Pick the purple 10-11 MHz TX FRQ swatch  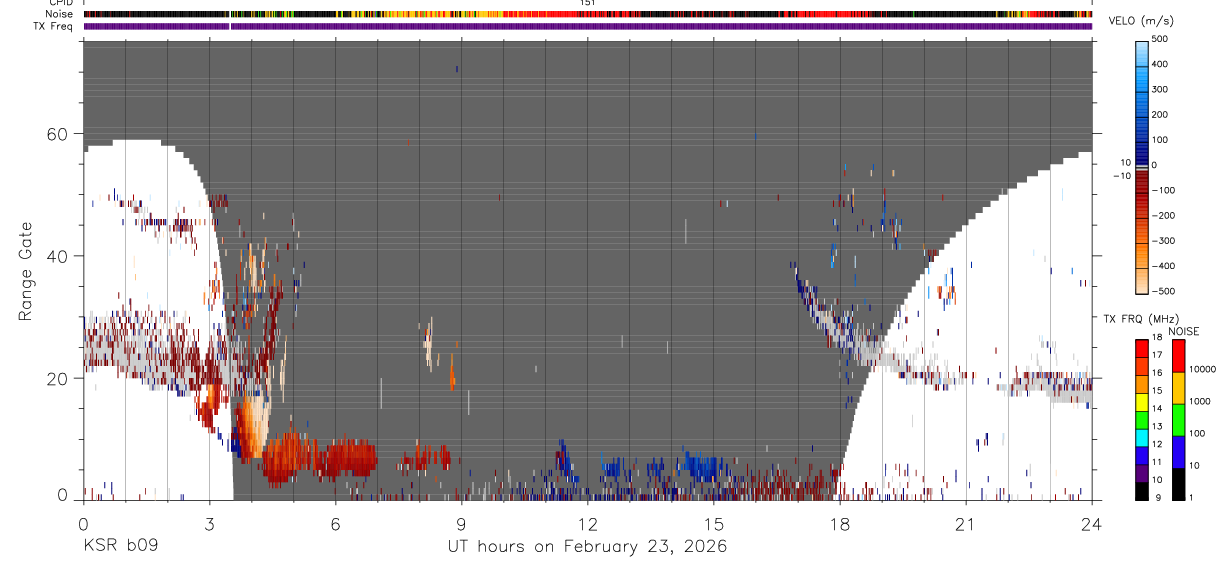click(1141, 471)
